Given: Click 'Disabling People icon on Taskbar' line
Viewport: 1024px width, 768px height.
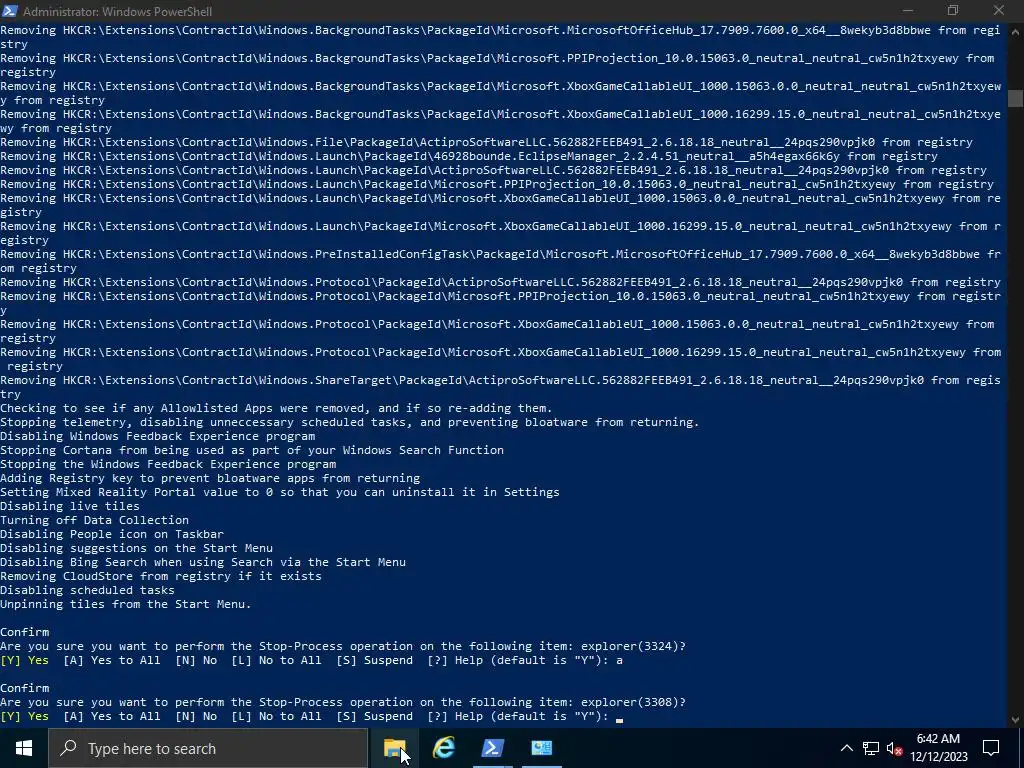Looking at the screenshot, I should [x=112, y=534].
